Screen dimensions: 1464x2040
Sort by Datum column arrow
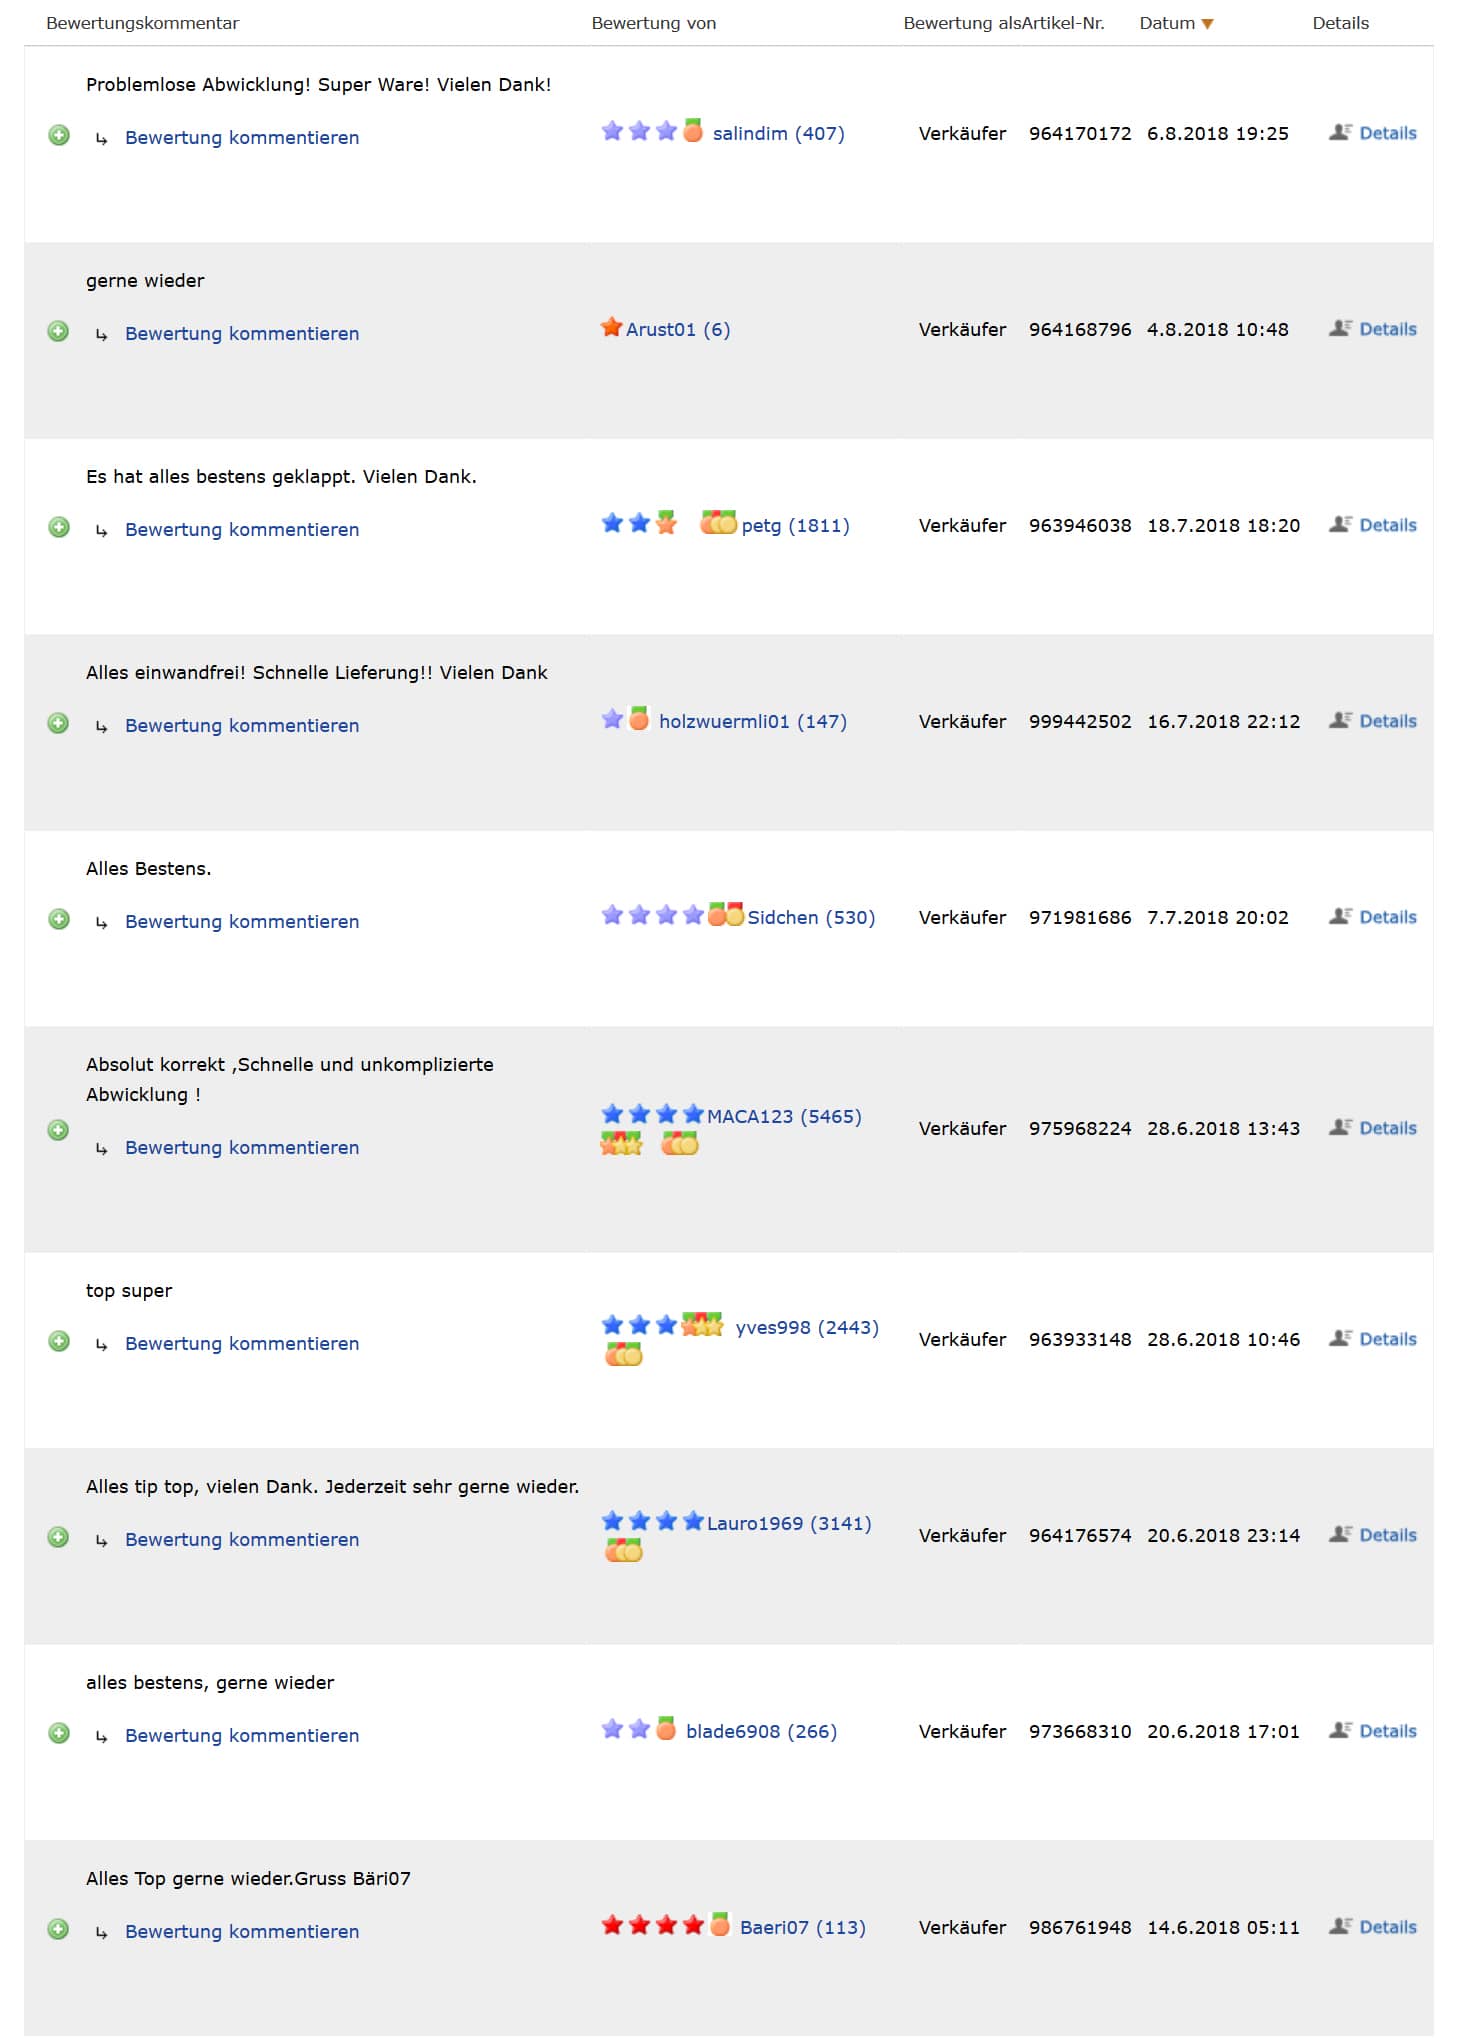click(x=1207, y=24)
